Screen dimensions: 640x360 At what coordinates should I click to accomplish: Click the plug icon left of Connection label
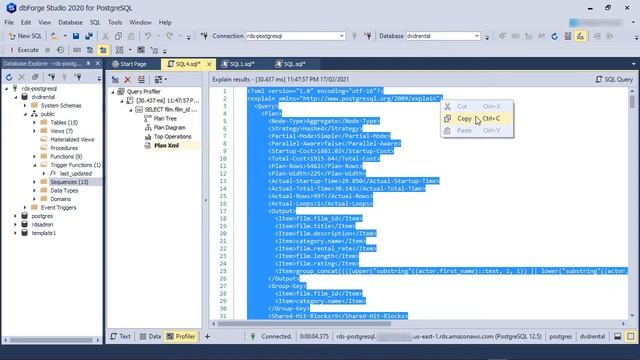point(204,36)
